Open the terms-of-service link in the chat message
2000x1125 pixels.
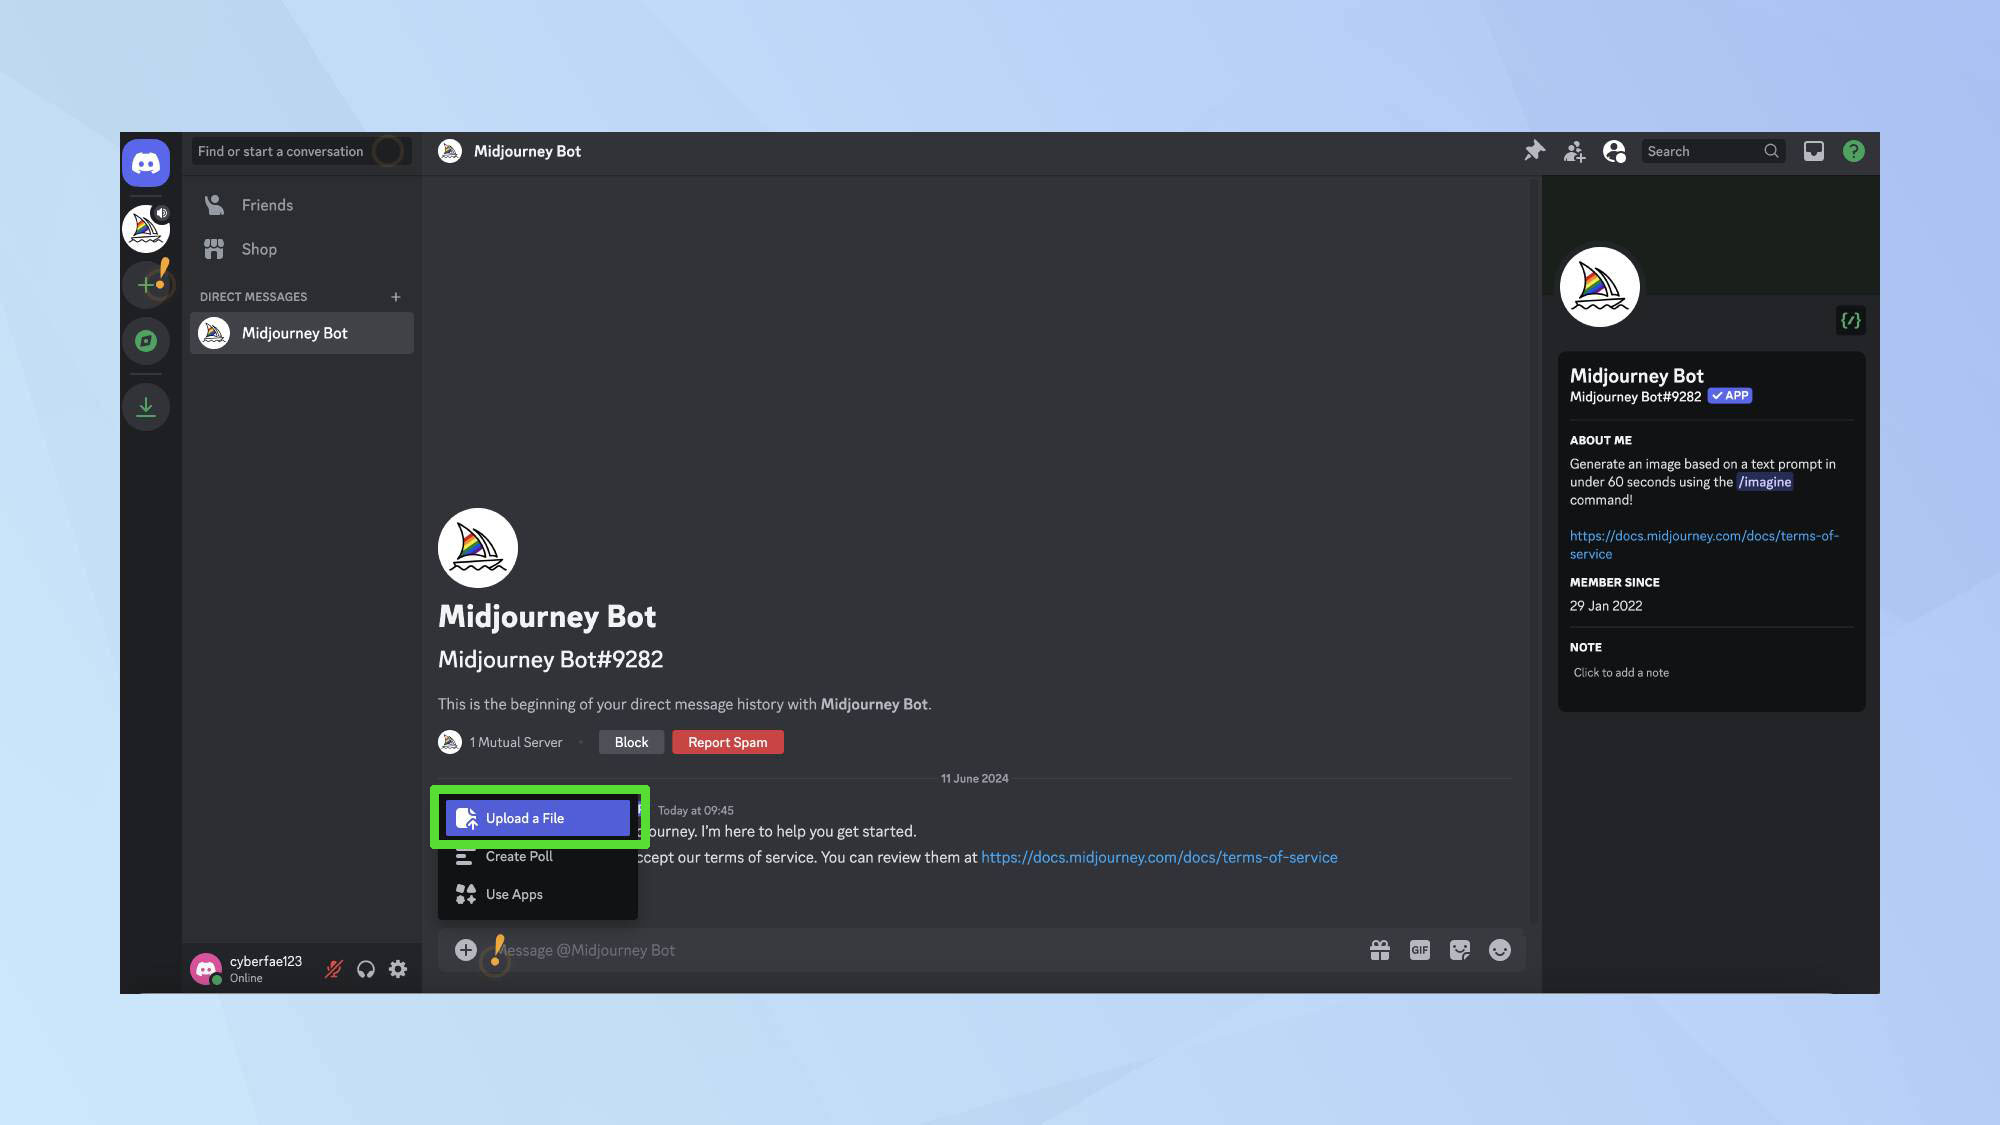(1159, 857)
